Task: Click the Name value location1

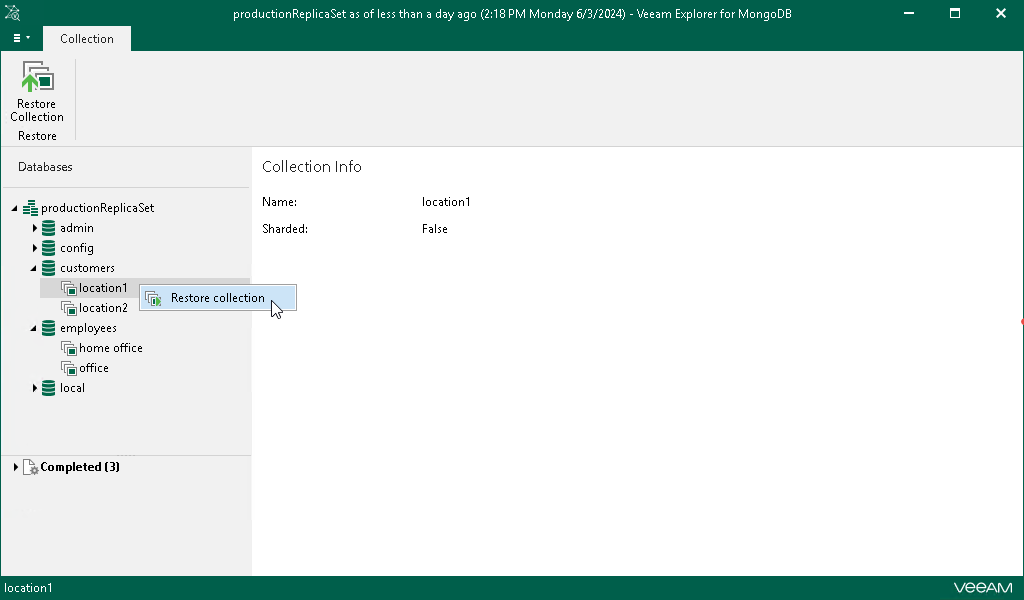Action: click(x=446, y=202)
